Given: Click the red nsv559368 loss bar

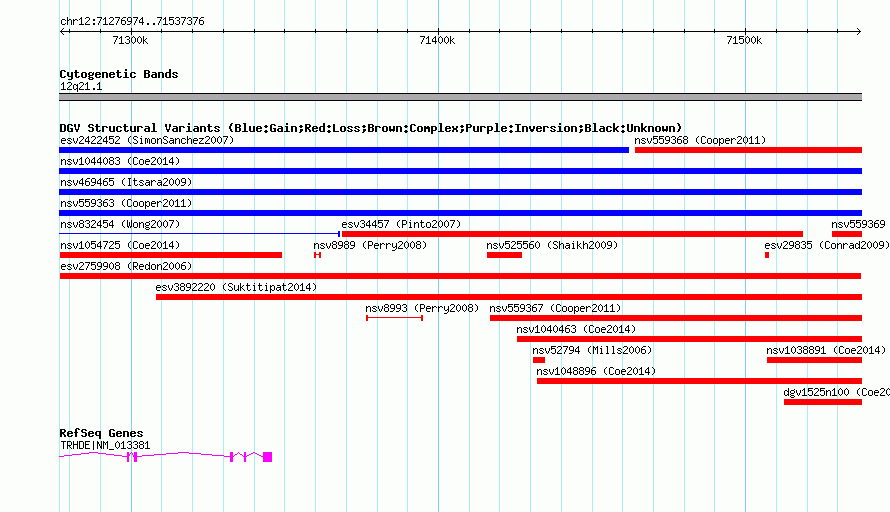Looking at the screenshot, I should (x=748, y=150).
